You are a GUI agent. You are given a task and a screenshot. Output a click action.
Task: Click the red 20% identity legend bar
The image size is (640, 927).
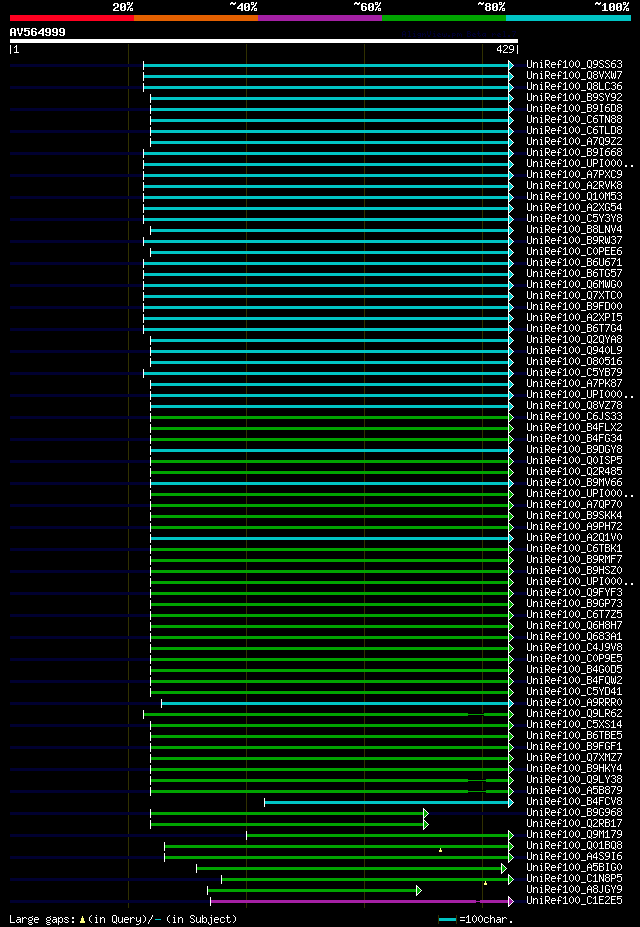point(72,18)
